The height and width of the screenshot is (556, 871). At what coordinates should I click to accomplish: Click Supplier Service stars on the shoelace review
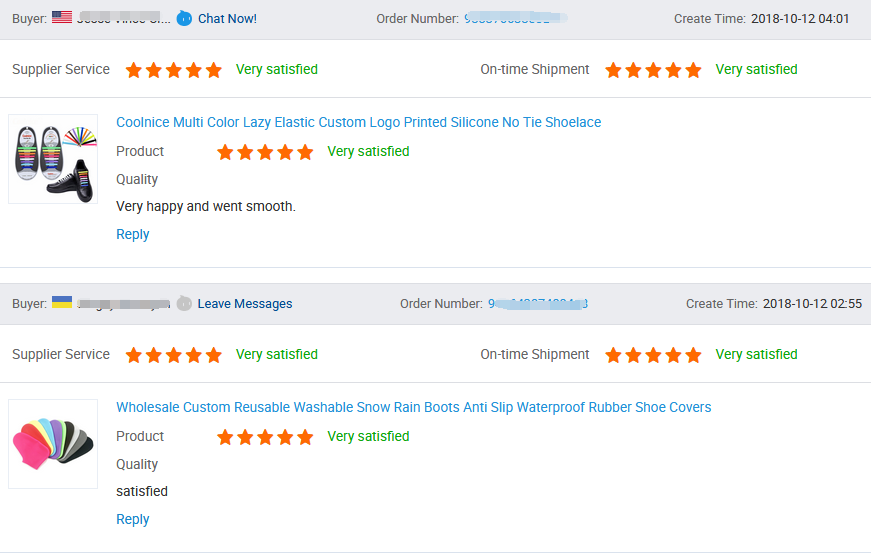click(174, 70)
